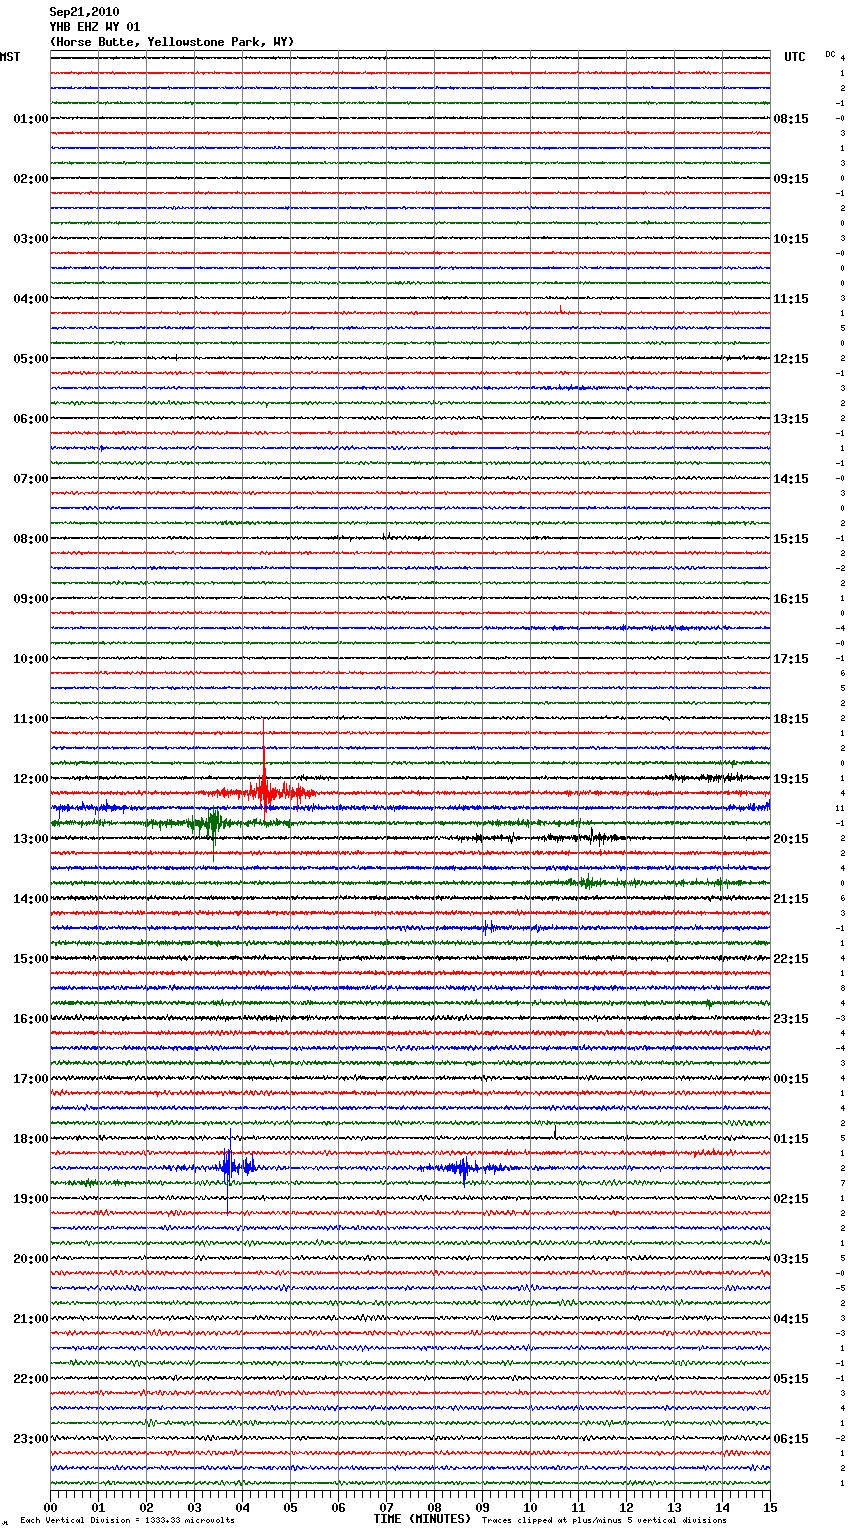Click minute 05 tick label on bottom axis
Viewport: 850px width, 1534px height.
(x=290, y=1507)
